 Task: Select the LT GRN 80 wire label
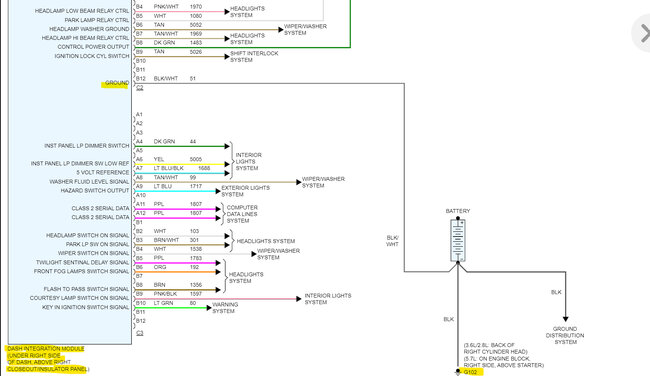coord(175,303)
